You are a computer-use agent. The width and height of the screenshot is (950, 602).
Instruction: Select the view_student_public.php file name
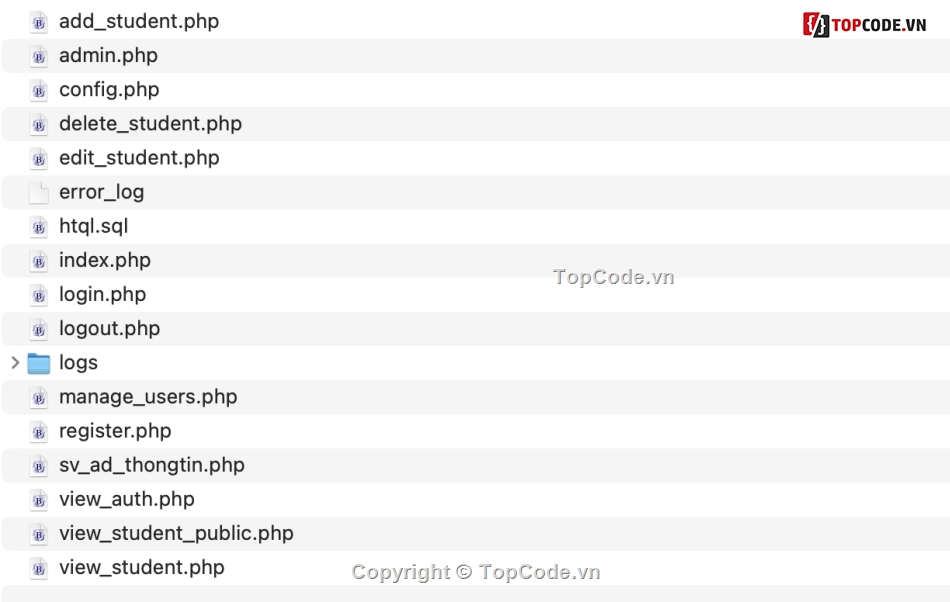(x=176, y=534)
